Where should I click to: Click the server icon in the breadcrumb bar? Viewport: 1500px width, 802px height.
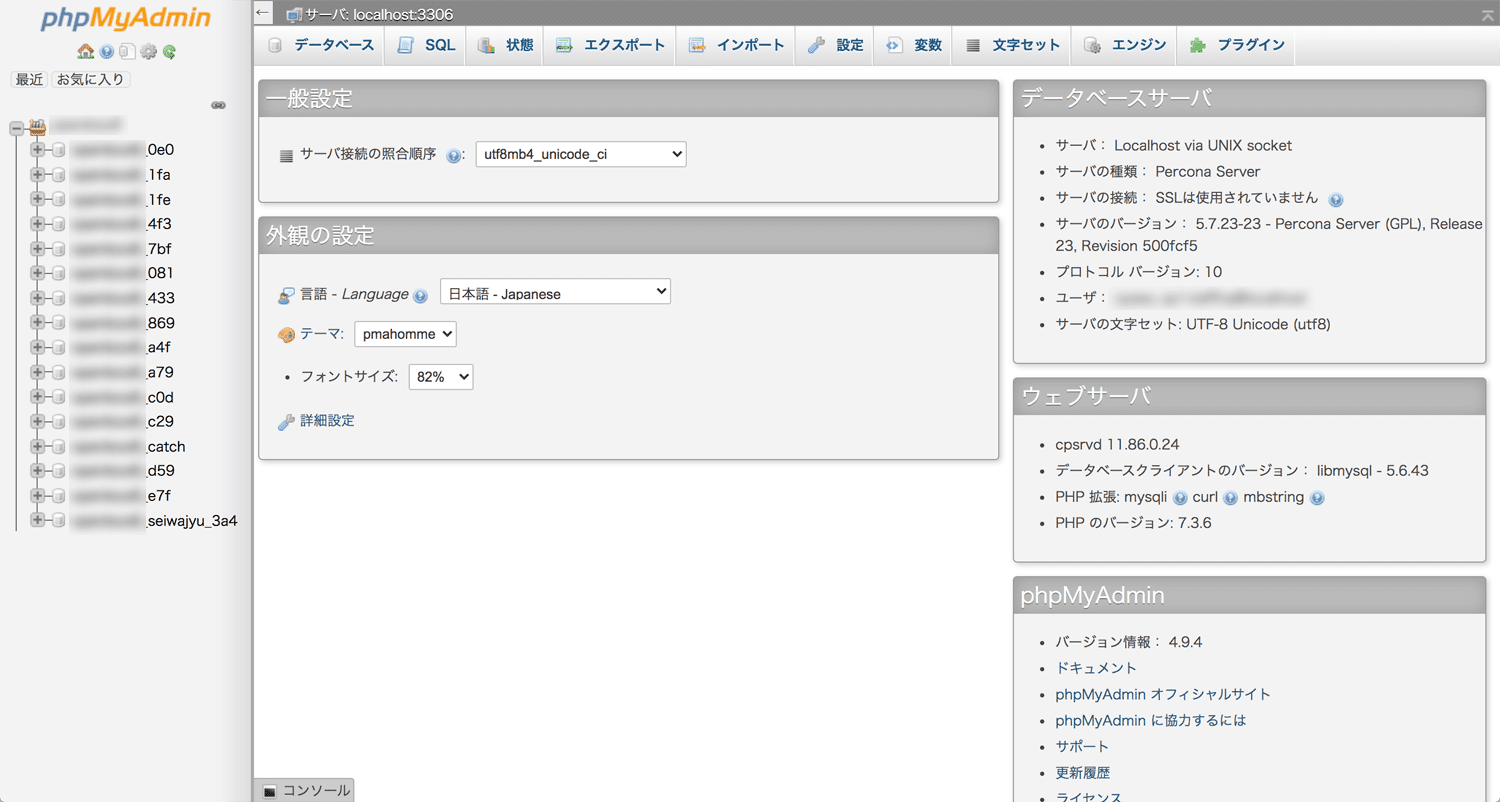point(294,15)
